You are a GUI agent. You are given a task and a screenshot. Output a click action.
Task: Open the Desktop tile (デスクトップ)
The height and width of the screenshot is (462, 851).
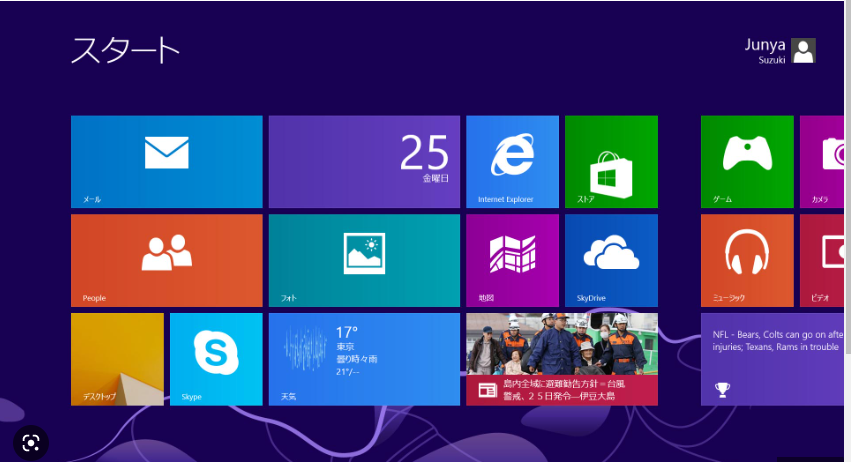pyautogui.click(x=117, y=359)
